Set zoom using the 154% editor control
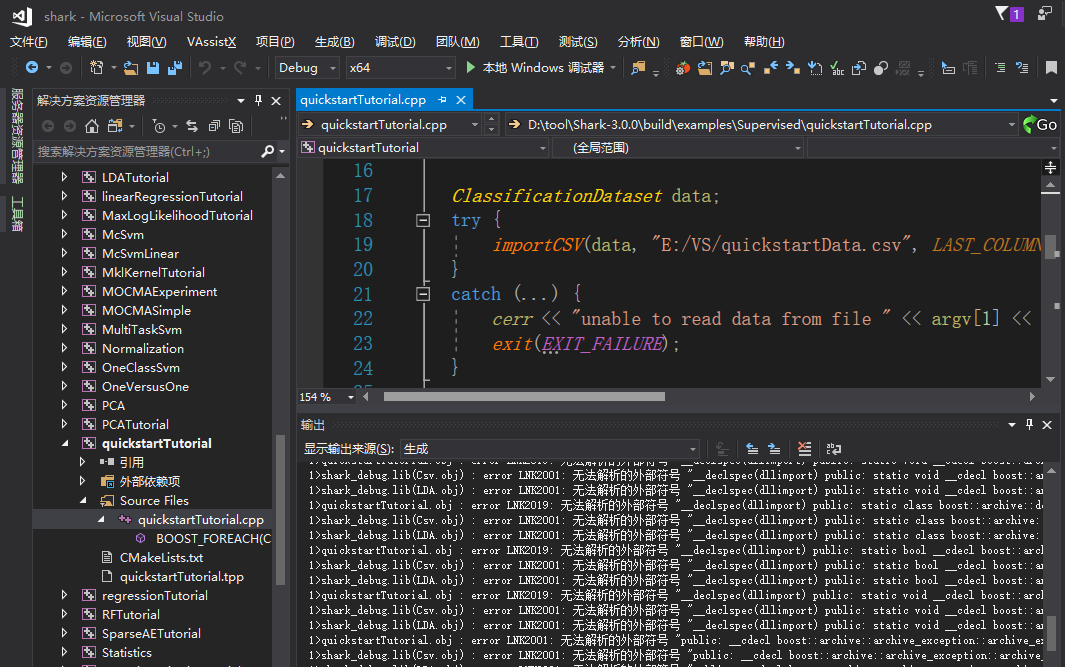The height and width of the screenshot is (667, 1065). [x=320, y=397]
